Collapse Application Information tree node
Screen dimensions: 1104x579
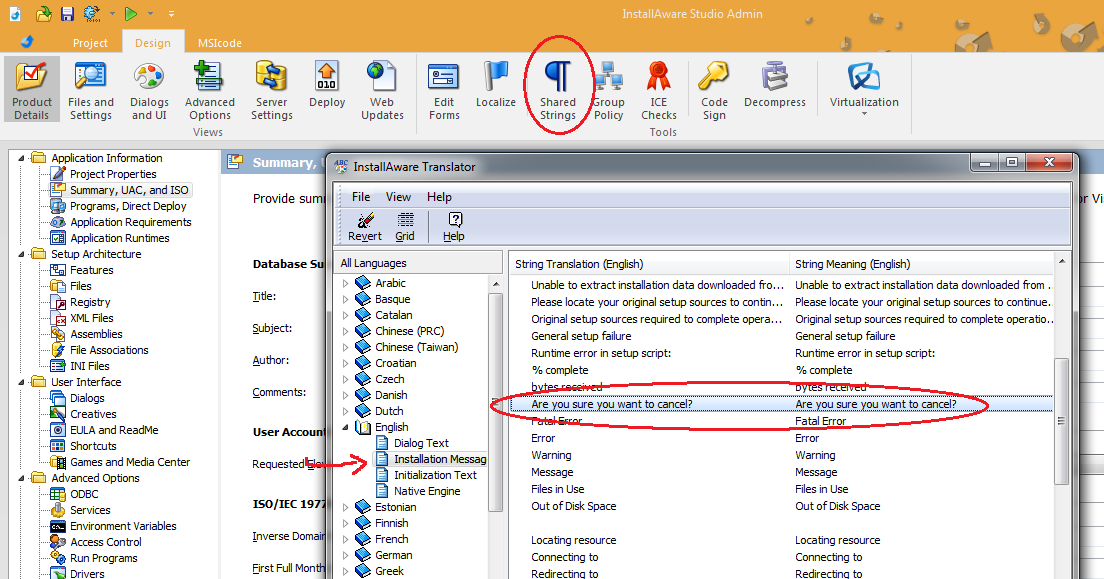(x=21, y=158)
